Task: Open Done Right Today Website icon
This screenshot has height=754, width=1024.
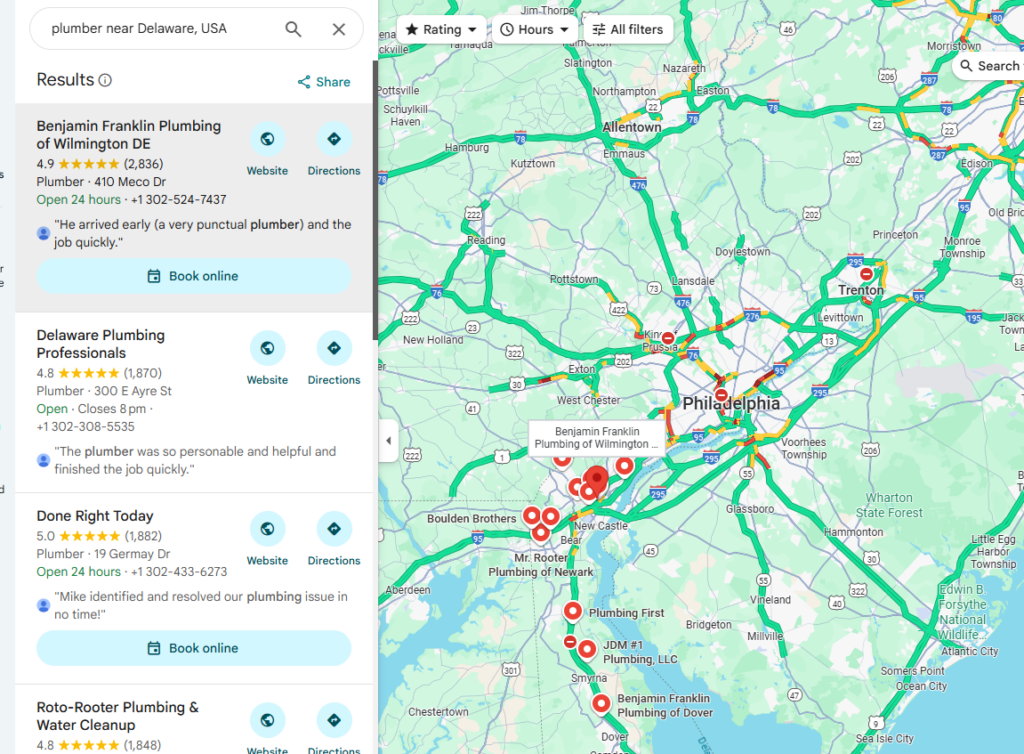Action: 267,529
